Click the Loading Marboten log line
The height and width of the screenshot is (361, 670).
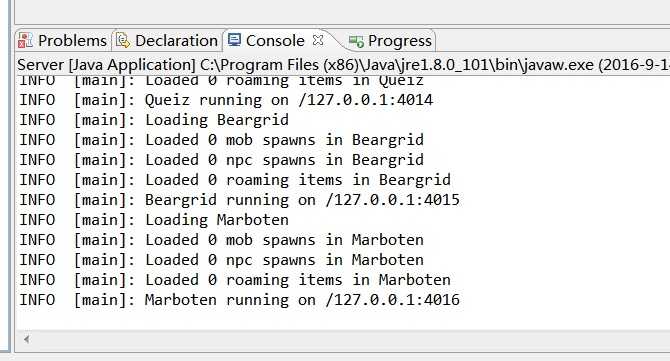point(154,220)
